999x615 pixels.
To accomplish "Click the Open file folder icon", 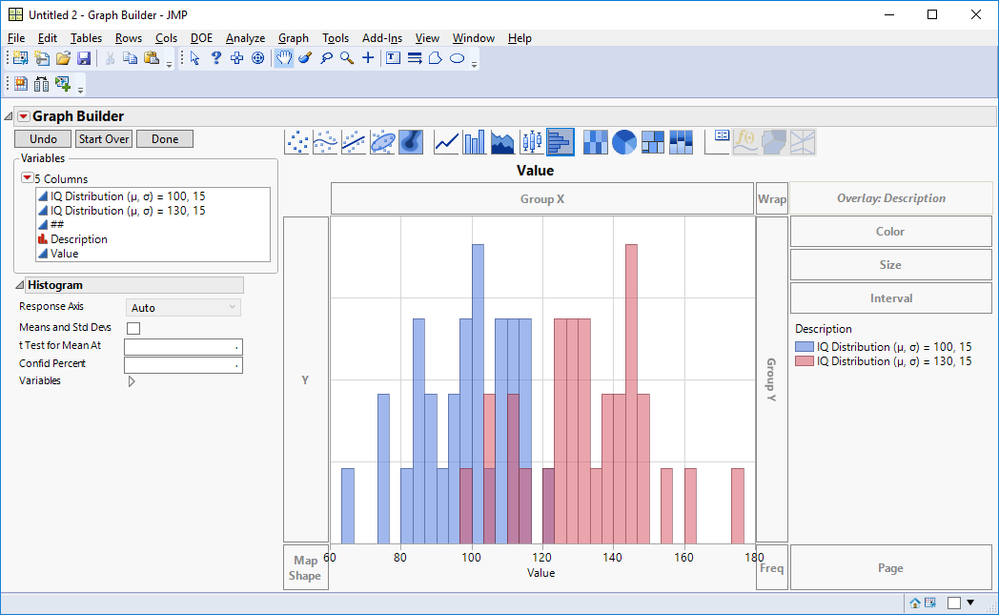I will coord(62,59).
